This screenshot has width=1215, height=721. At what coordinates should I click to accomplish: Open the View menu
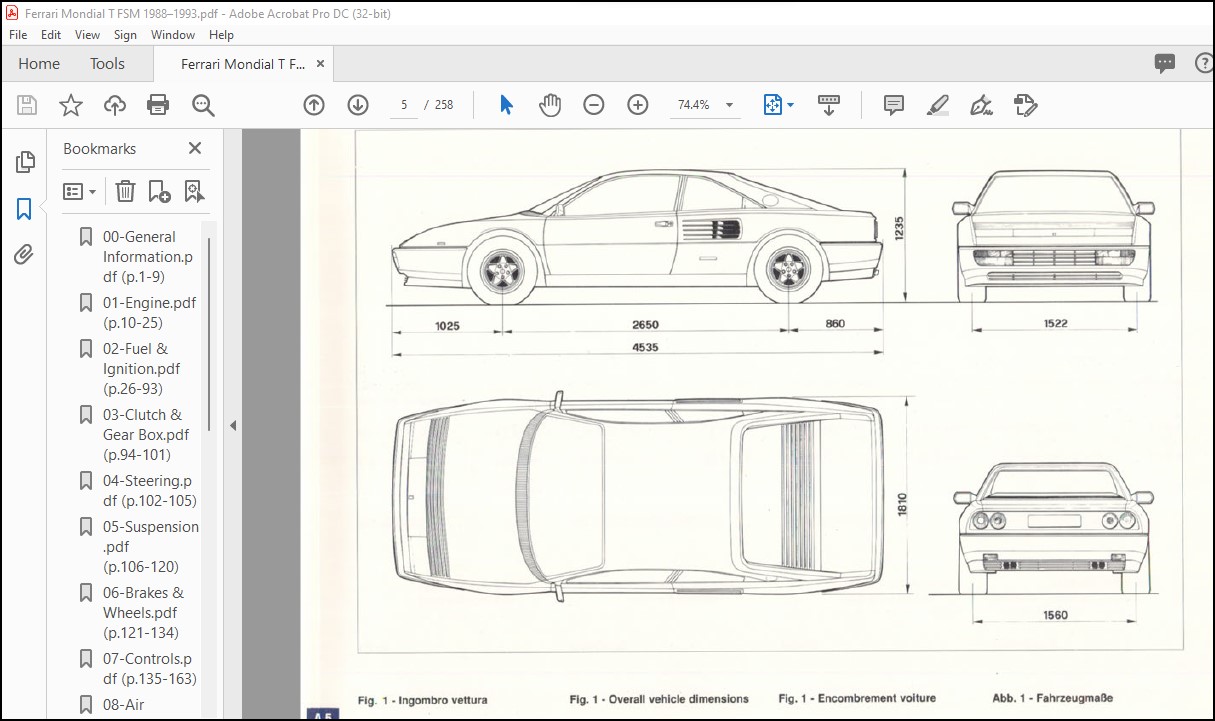click(x=87, y=34)
